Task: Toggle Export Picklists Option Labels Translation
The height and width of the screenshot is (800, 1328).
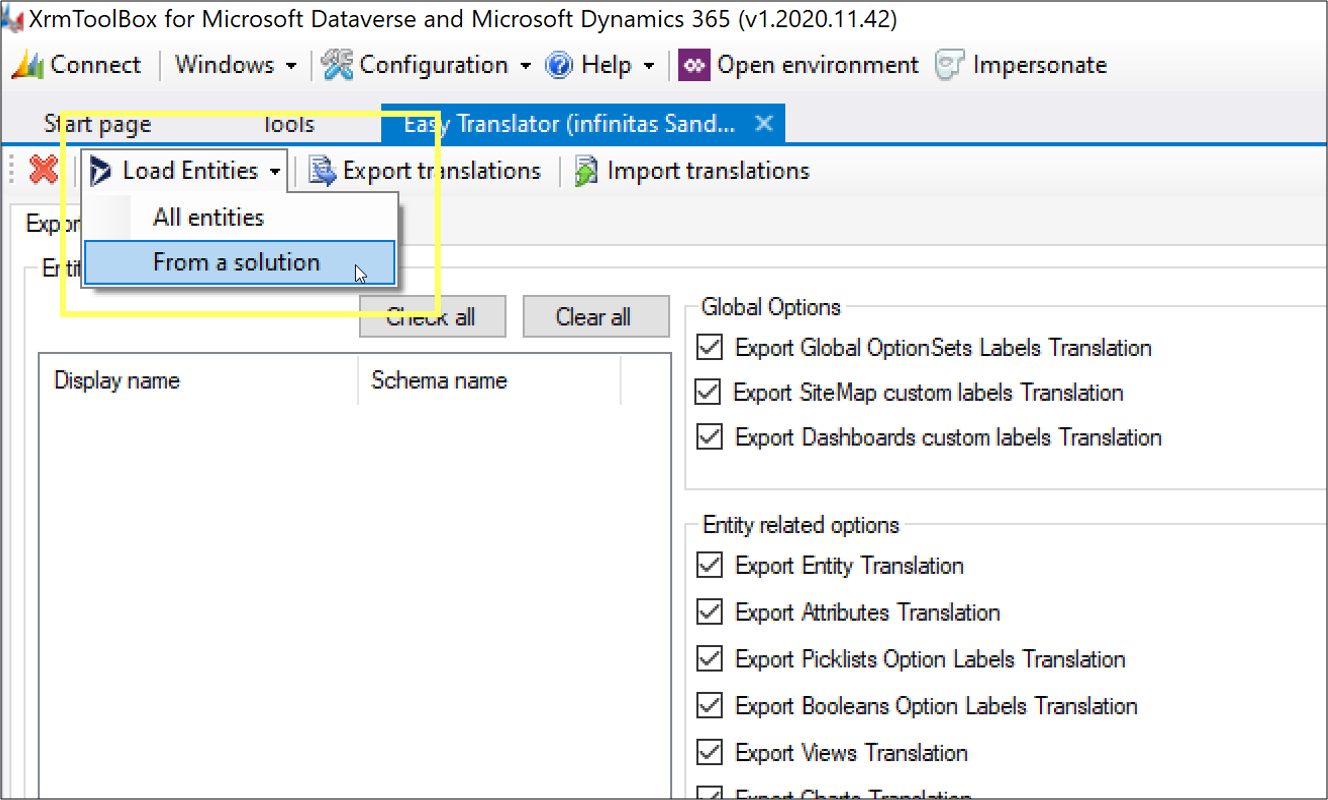Action: 709,659
